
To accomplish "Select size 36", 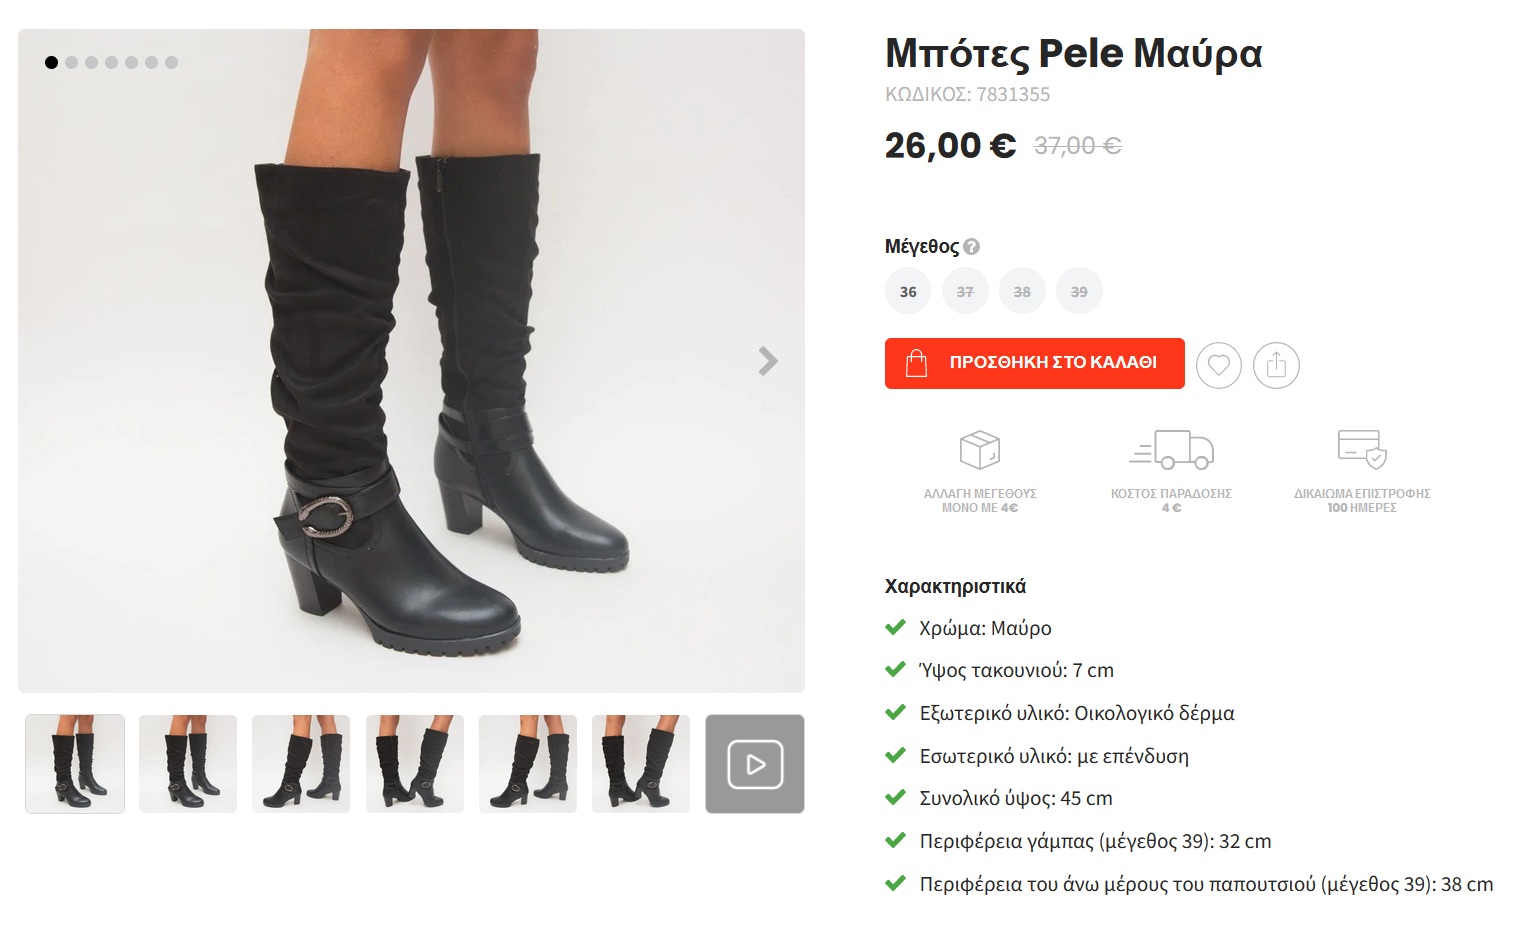I will pos(908,292).
